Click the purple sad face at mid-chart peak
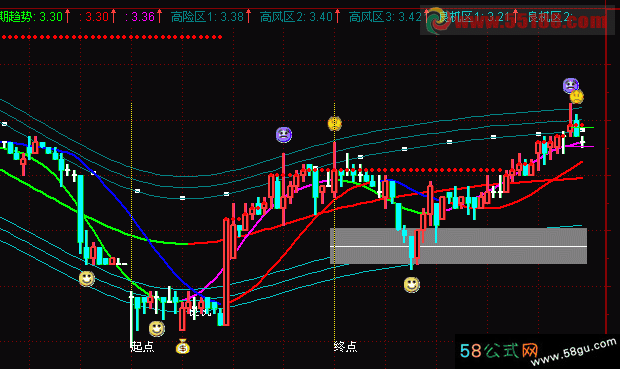Image resolution: width=620 pixels, height=369 pixels. 284,134
